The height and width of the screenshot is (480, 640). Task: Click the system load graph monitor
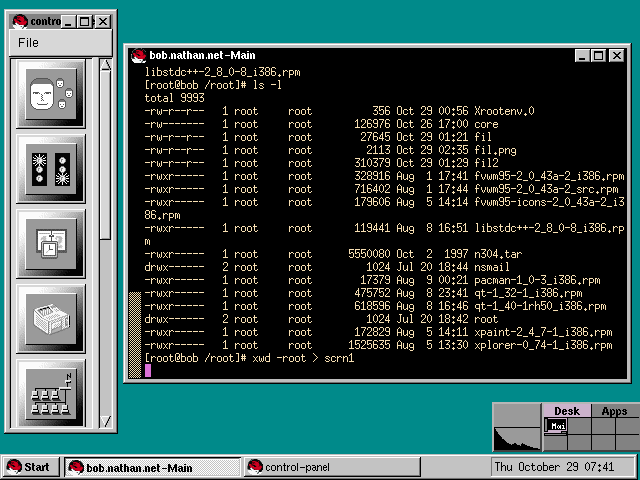[517, 428]
